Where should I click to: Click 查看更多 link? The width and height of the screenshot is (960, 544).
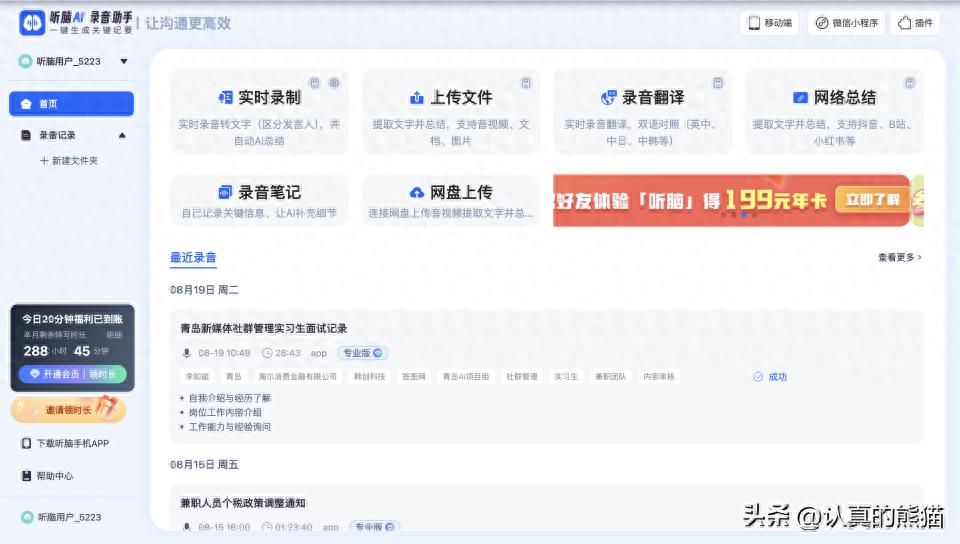click(899, 258)
